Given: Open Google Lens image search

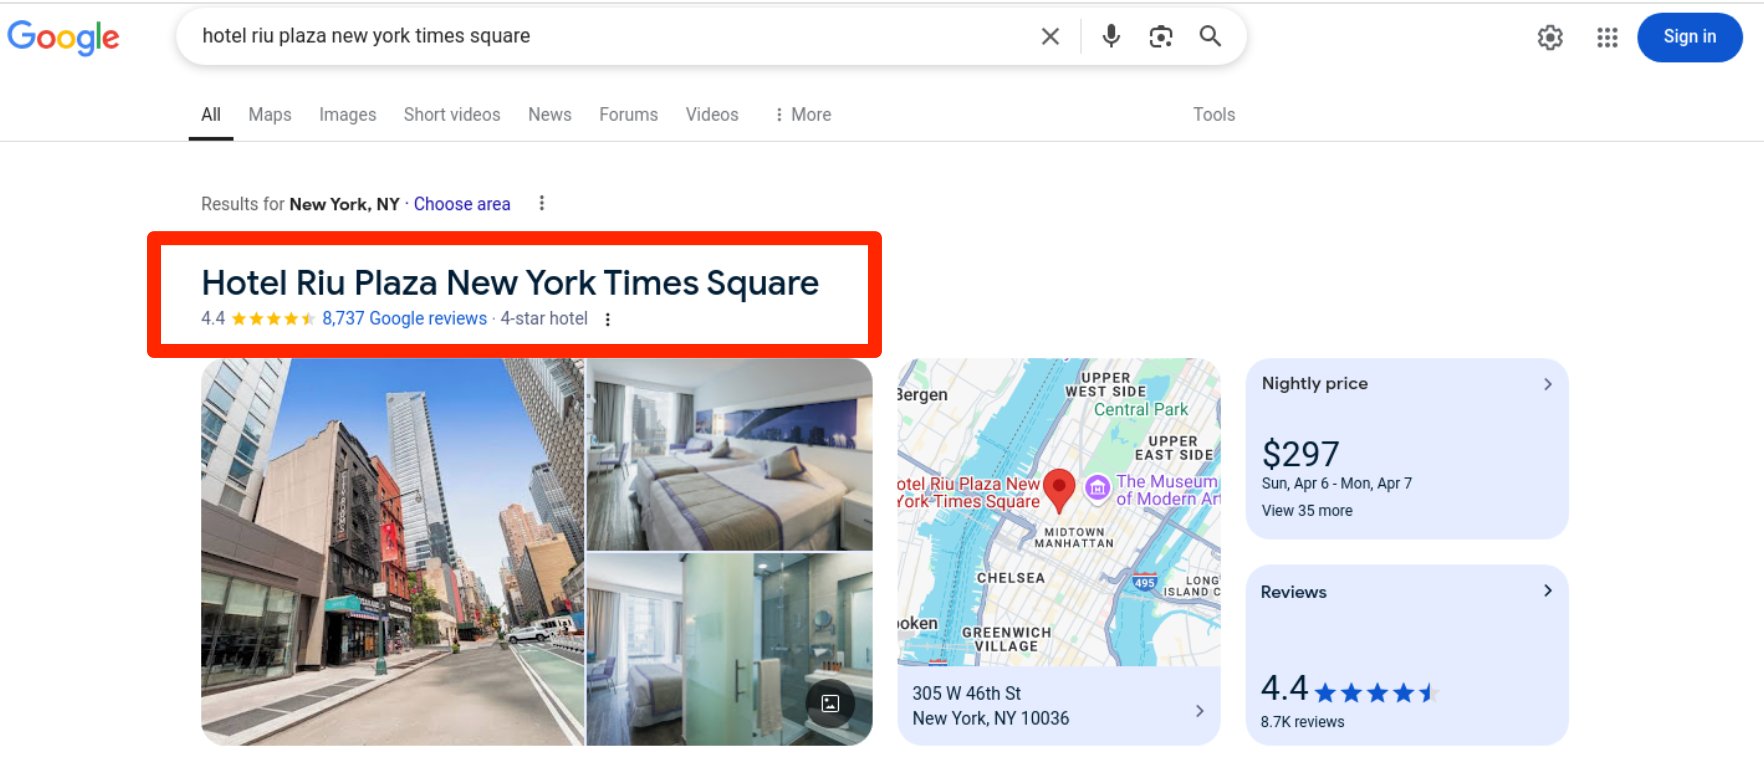Looking at the screenshot, I should tap(1160, 37).
